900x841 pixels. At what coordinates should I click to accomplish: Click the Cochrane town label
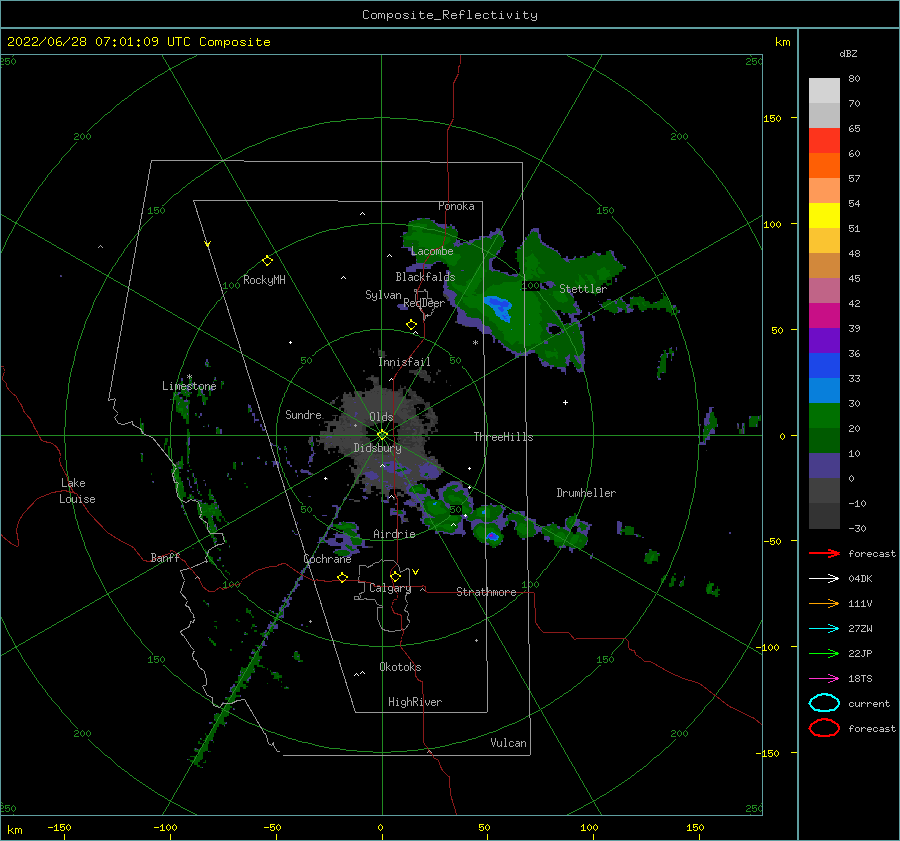tap(327, 559)
